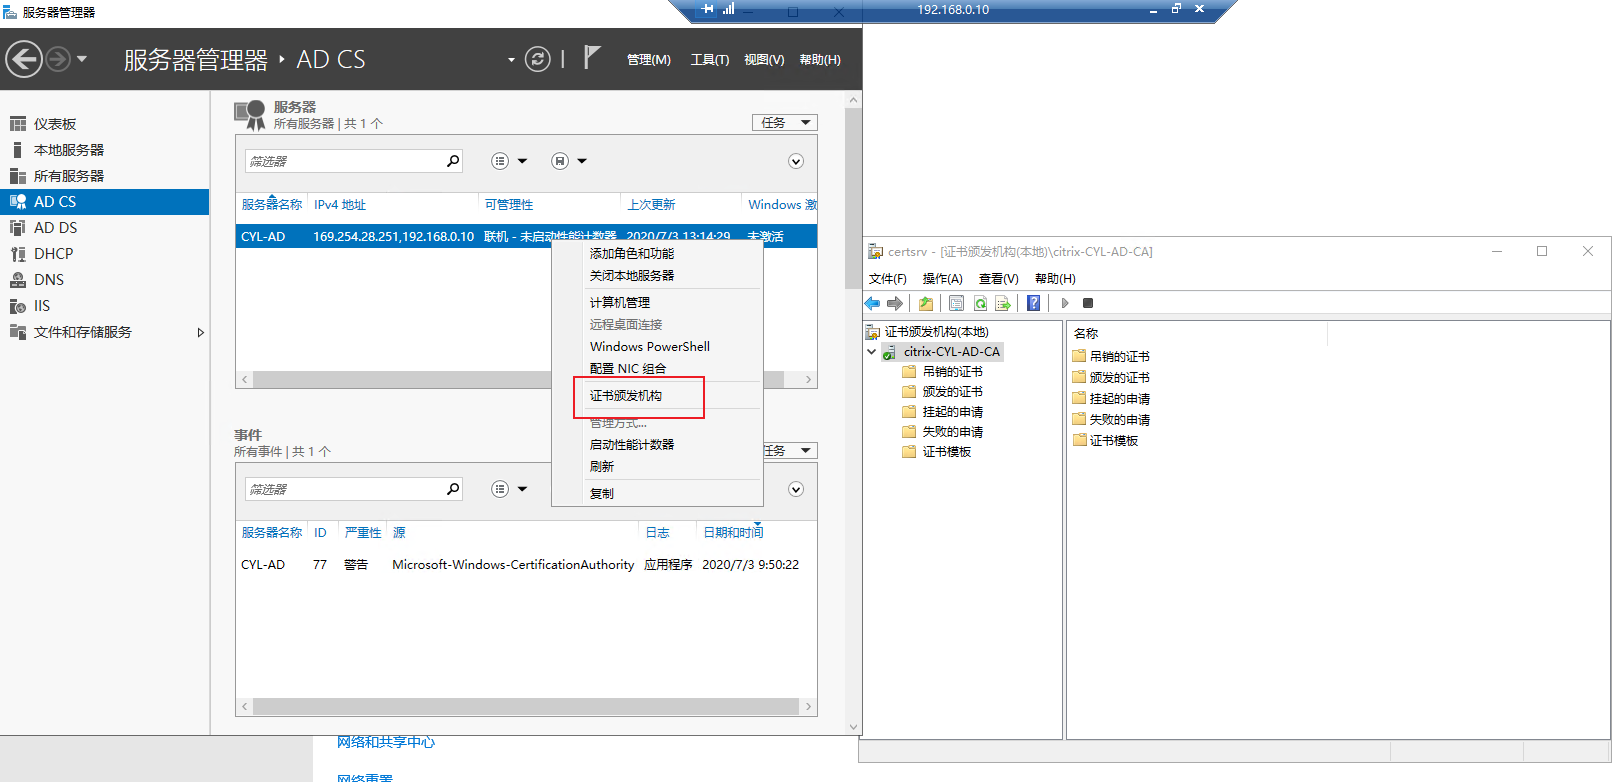Click the back arrow in Server Manager
Image resolution: width=1621 pixels, height=782 pixels.
[x=24, y=60]
